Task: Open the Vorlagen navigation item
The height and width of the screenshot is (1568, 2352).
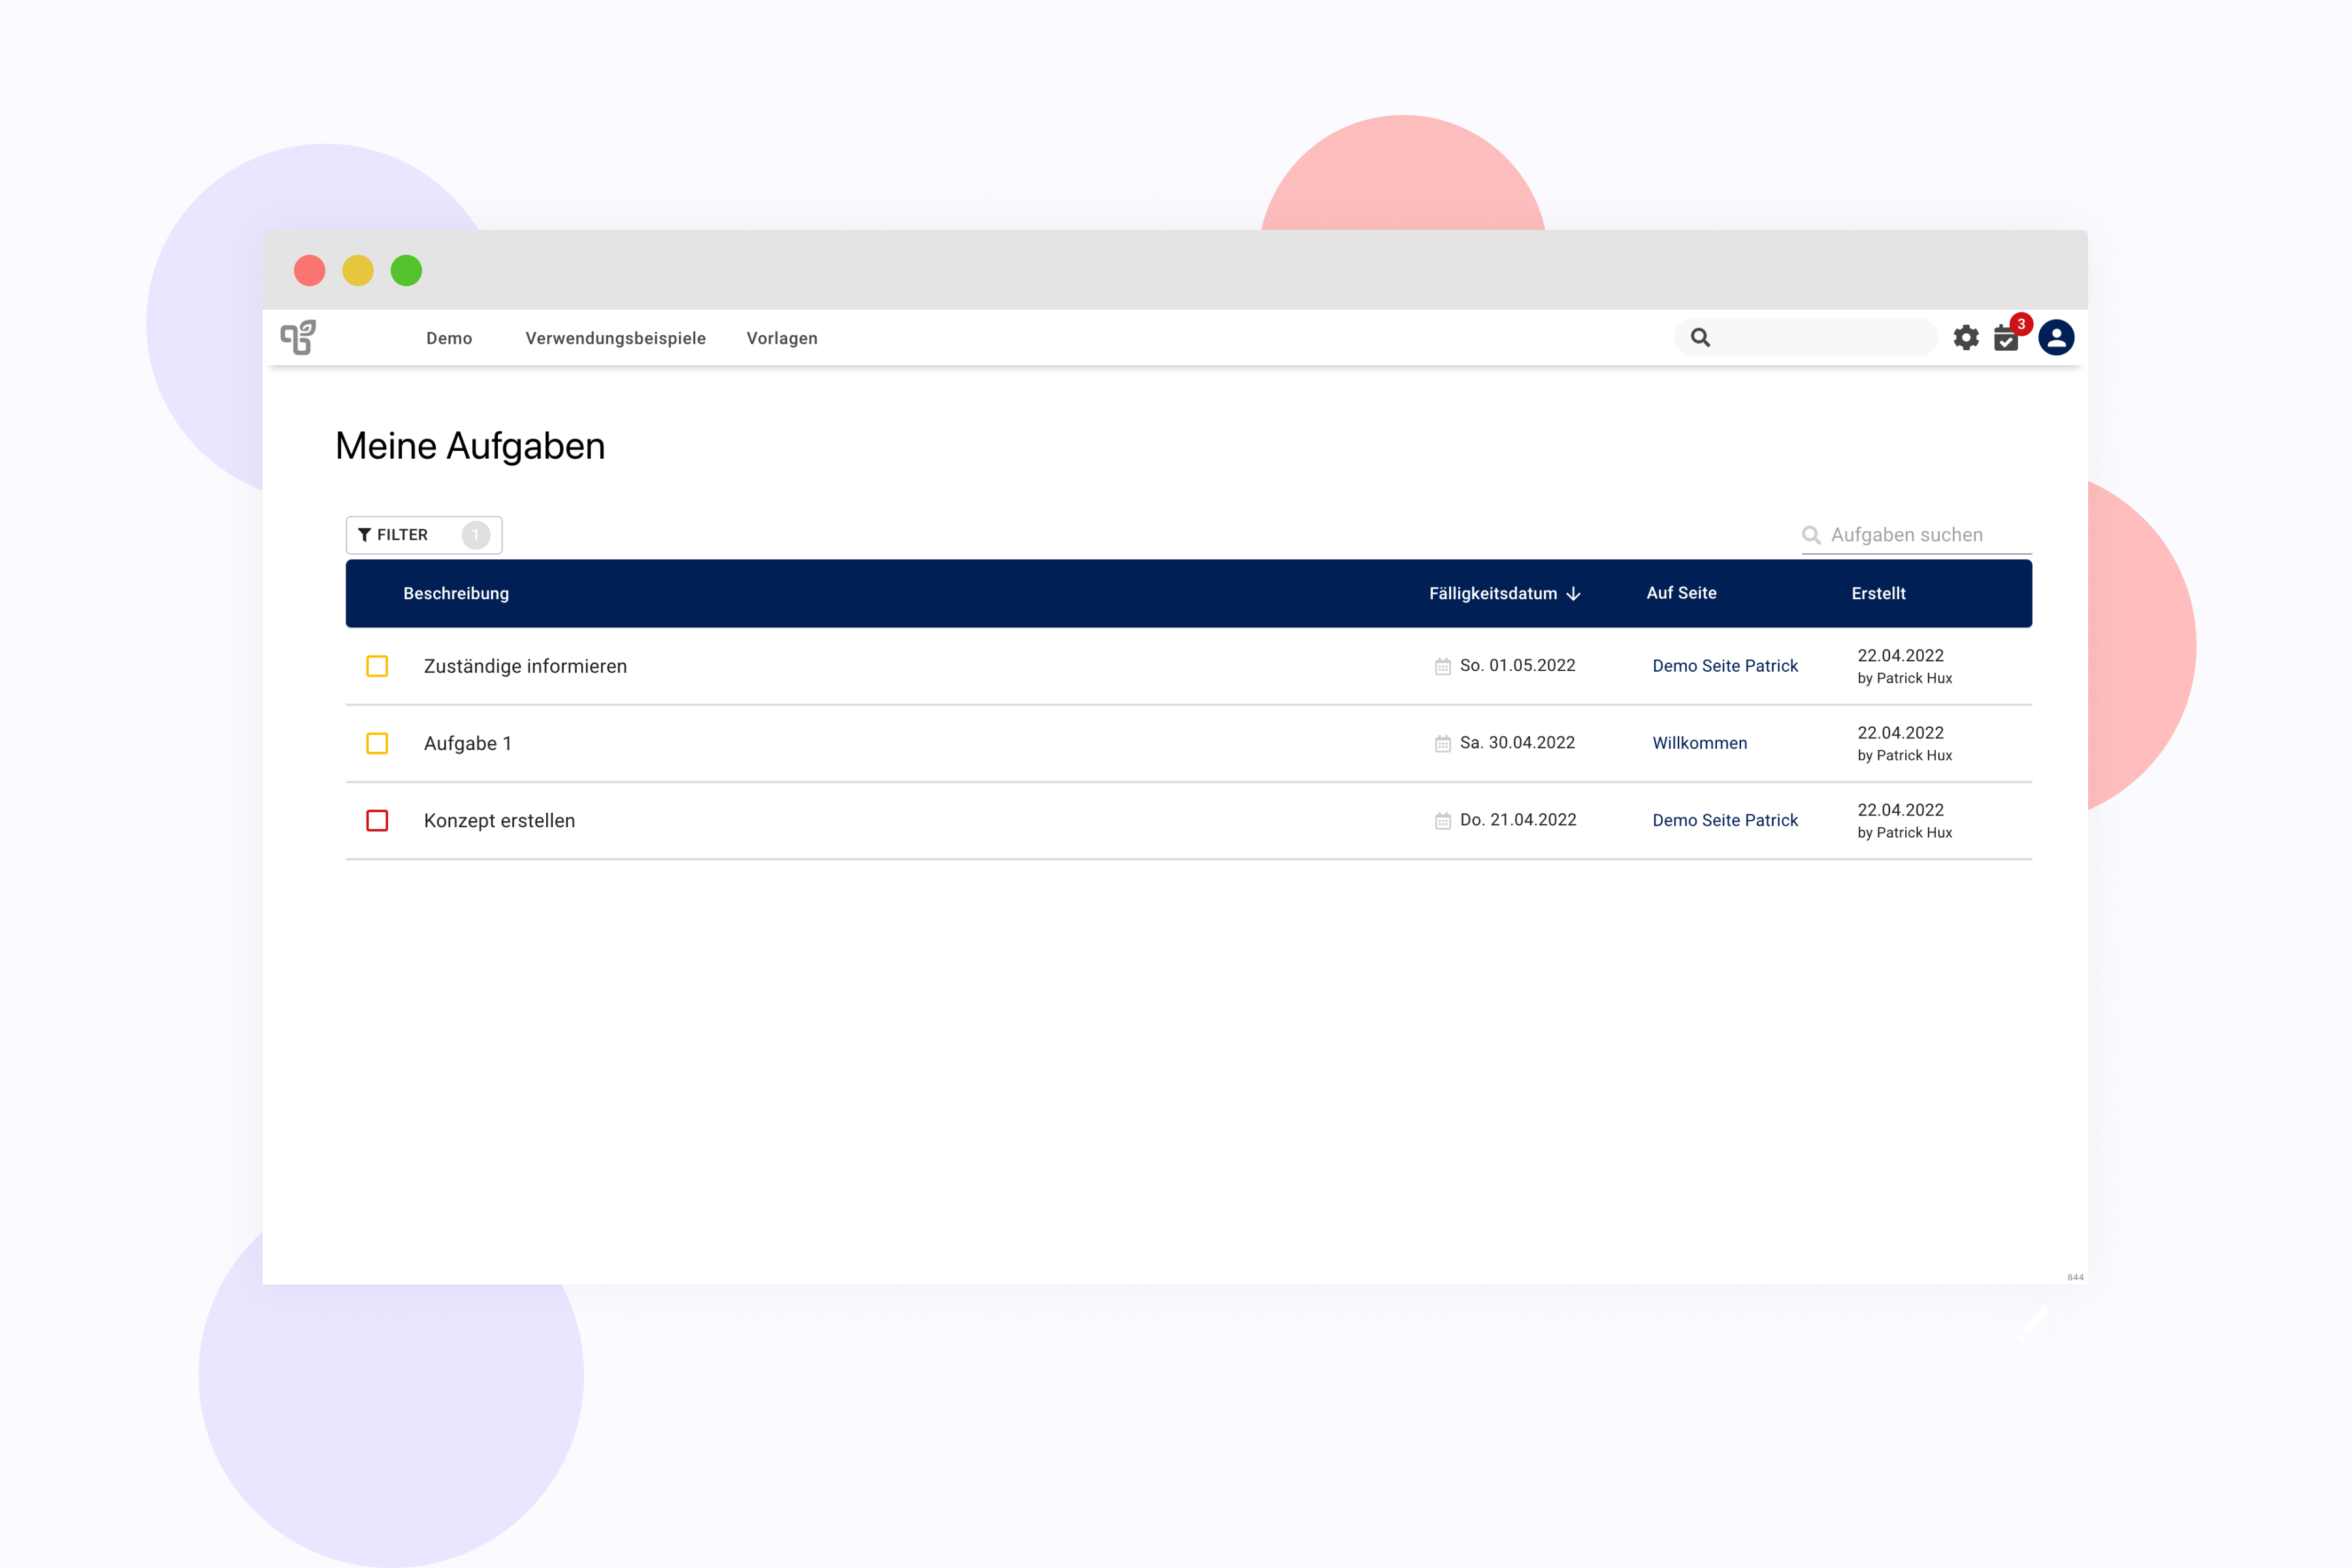Action: [781, 339]
